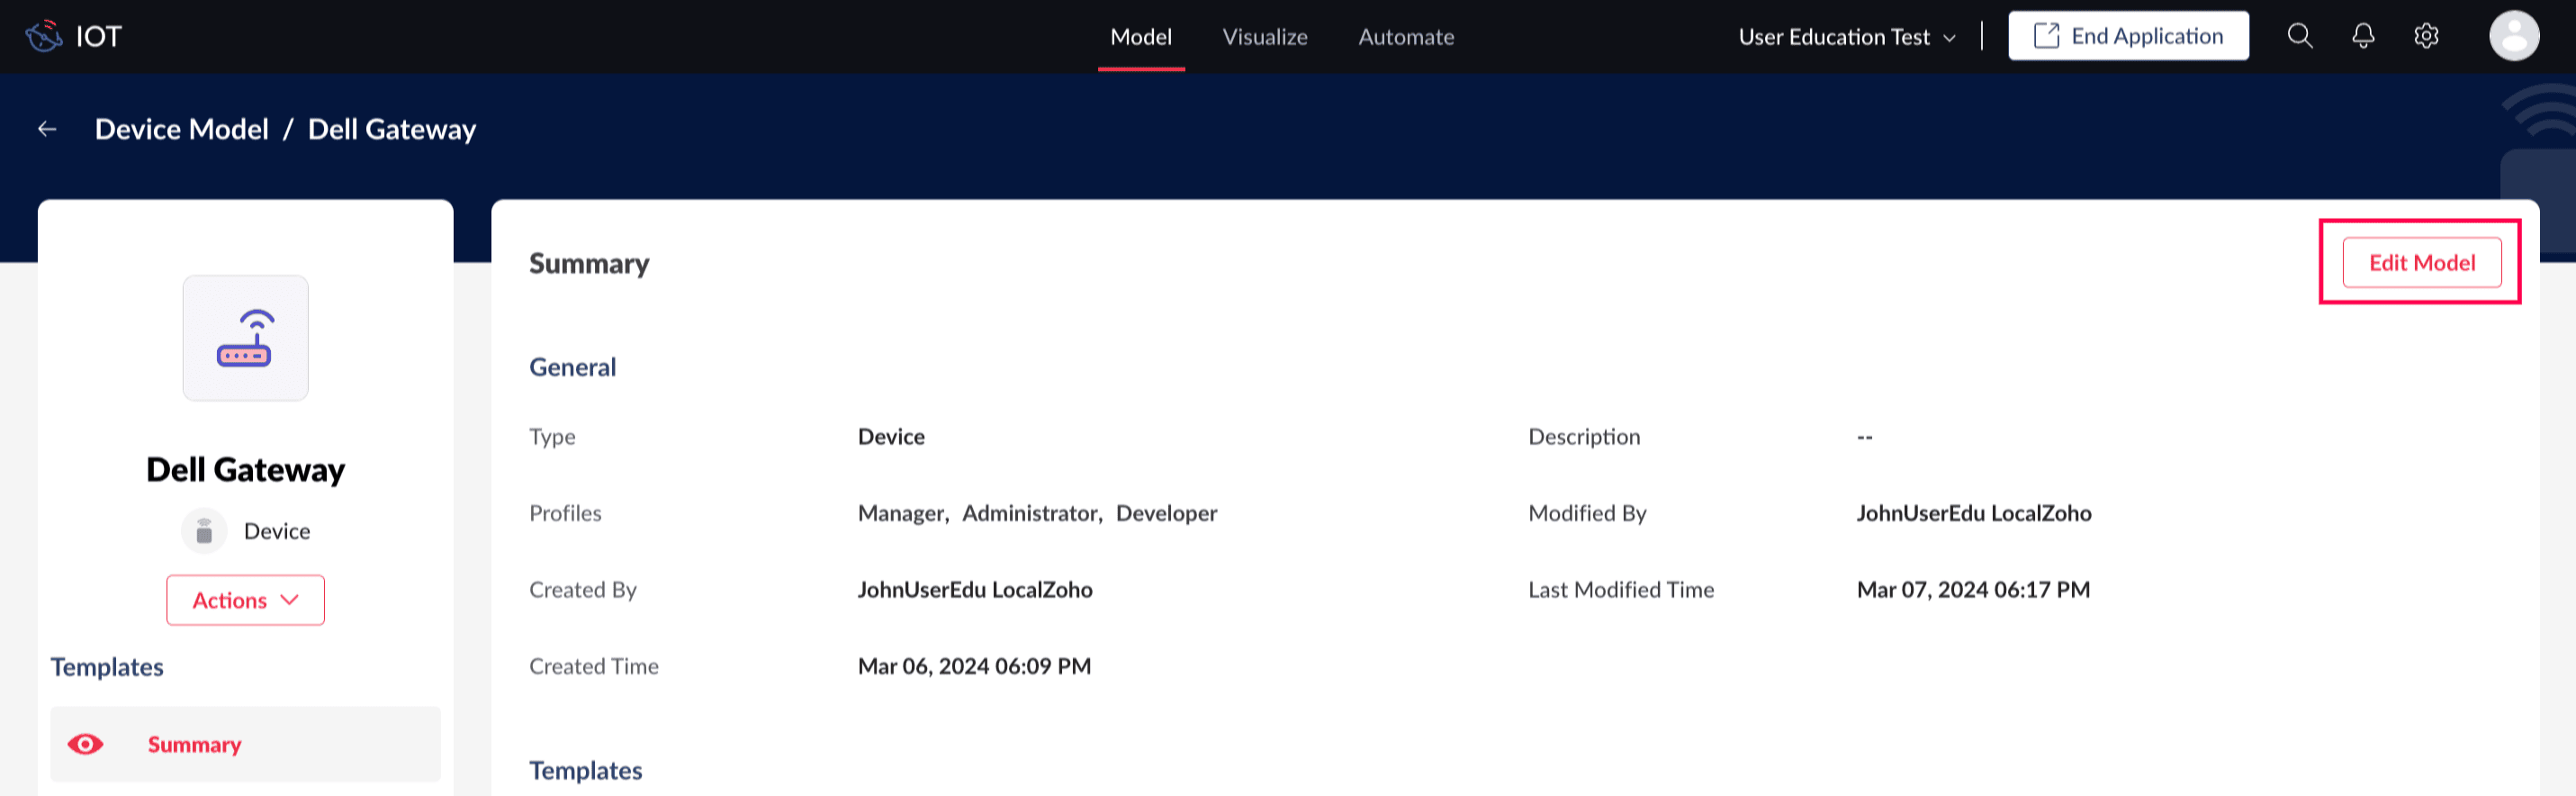The image size is (2576, 796).
Task: Click the End Application button
Action: pyautogui.click(x=2128, y=36)
